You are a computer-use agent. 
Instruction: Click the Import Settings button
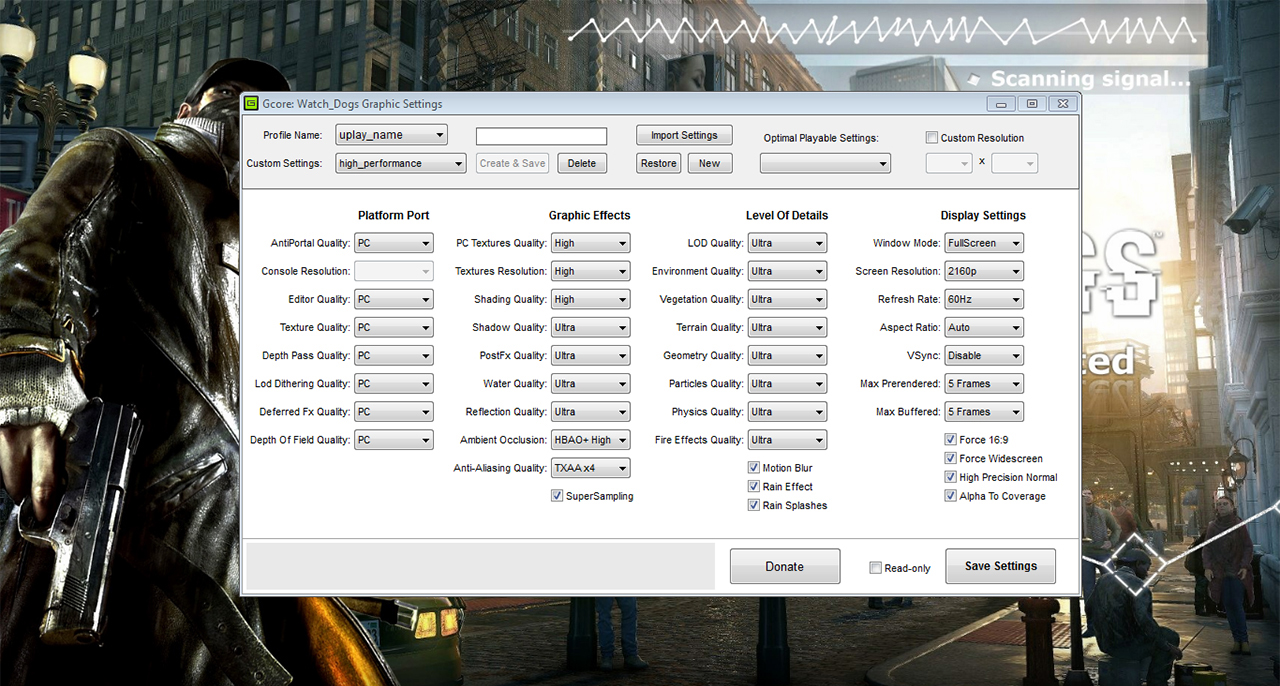click(684, 135)
